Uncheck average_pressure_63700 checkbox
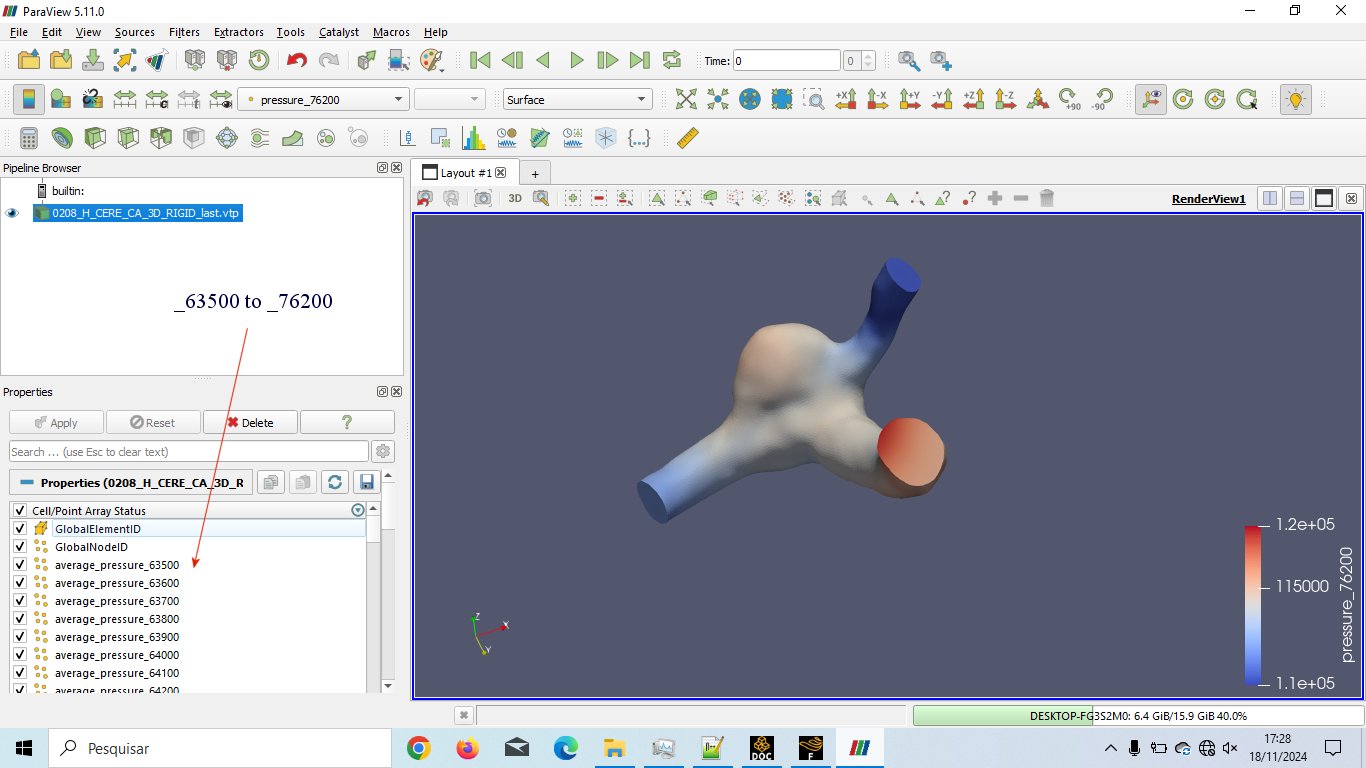The image size is (1366, 768). point(20,600)
